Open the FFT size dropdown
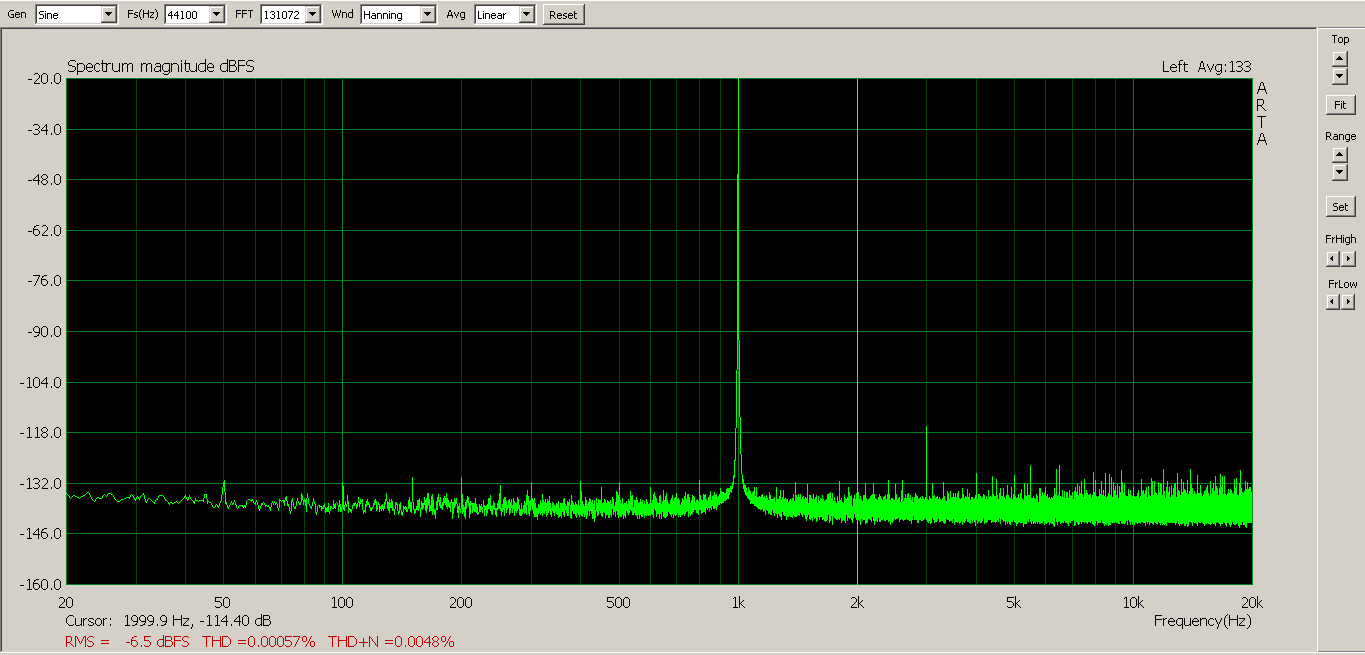 tap(313, 15)
